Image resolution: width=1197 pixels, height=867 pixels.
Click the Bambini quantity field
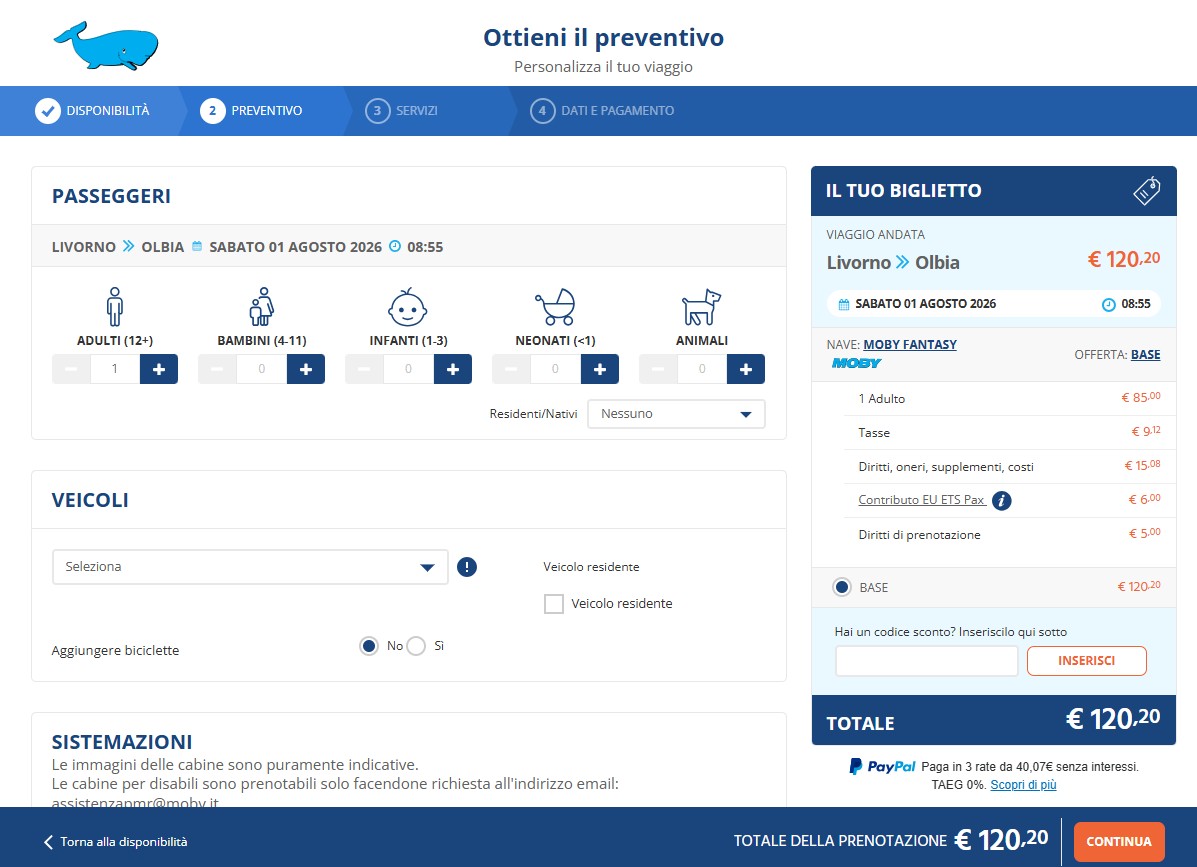tap(262, 369)
